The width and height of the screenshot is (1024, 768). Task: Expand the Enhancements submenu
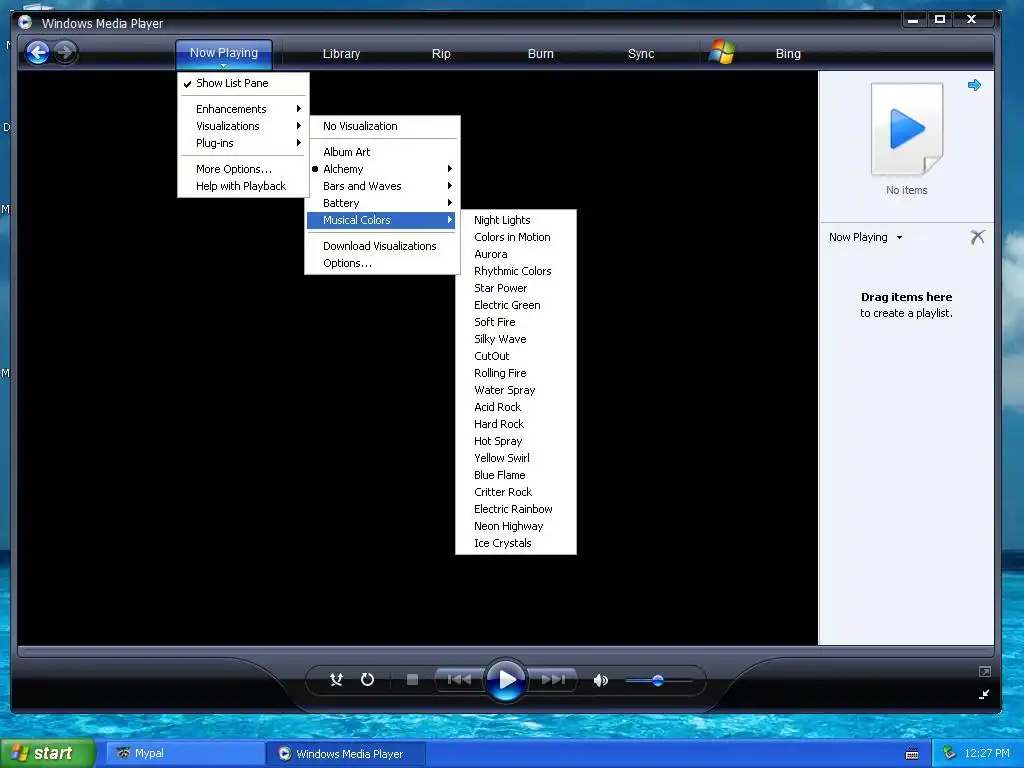(243, 109)
